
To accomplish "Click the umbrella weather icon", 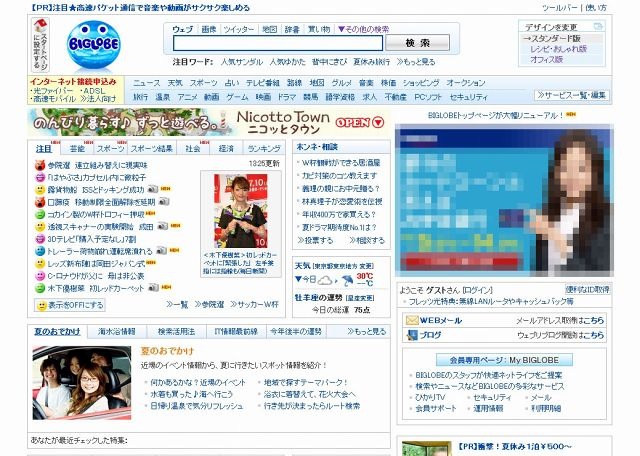I will (x=348, y=280).
